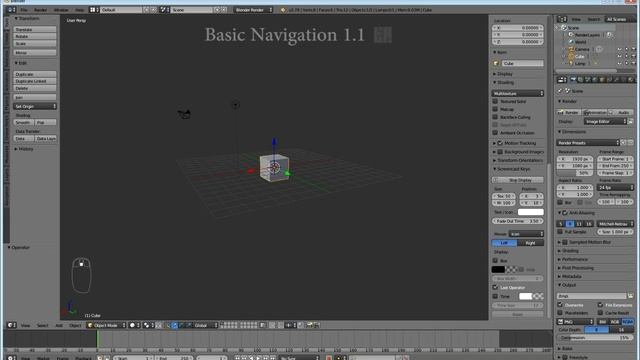The height and width of the screenshot is (360, 640).
Task: Select the Render Layers properties icon
Action: [x=580, y=80]
